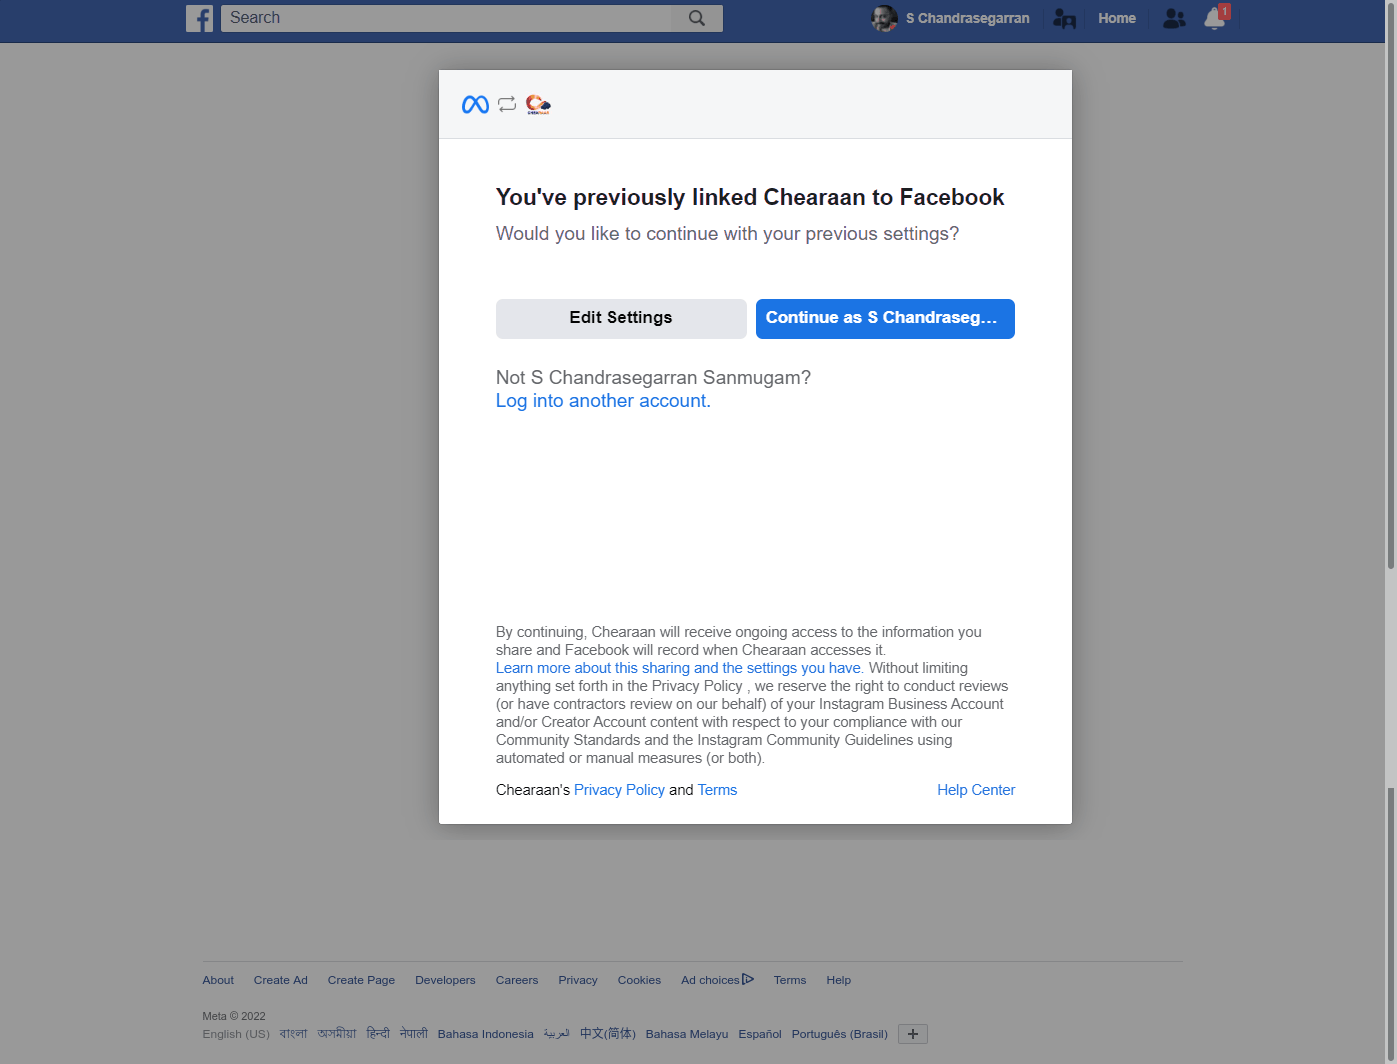The width and height of the screenshot is (1397, 1064).
Task: Switch language to Português (Brasil)
Action: tap(840, 1034)
